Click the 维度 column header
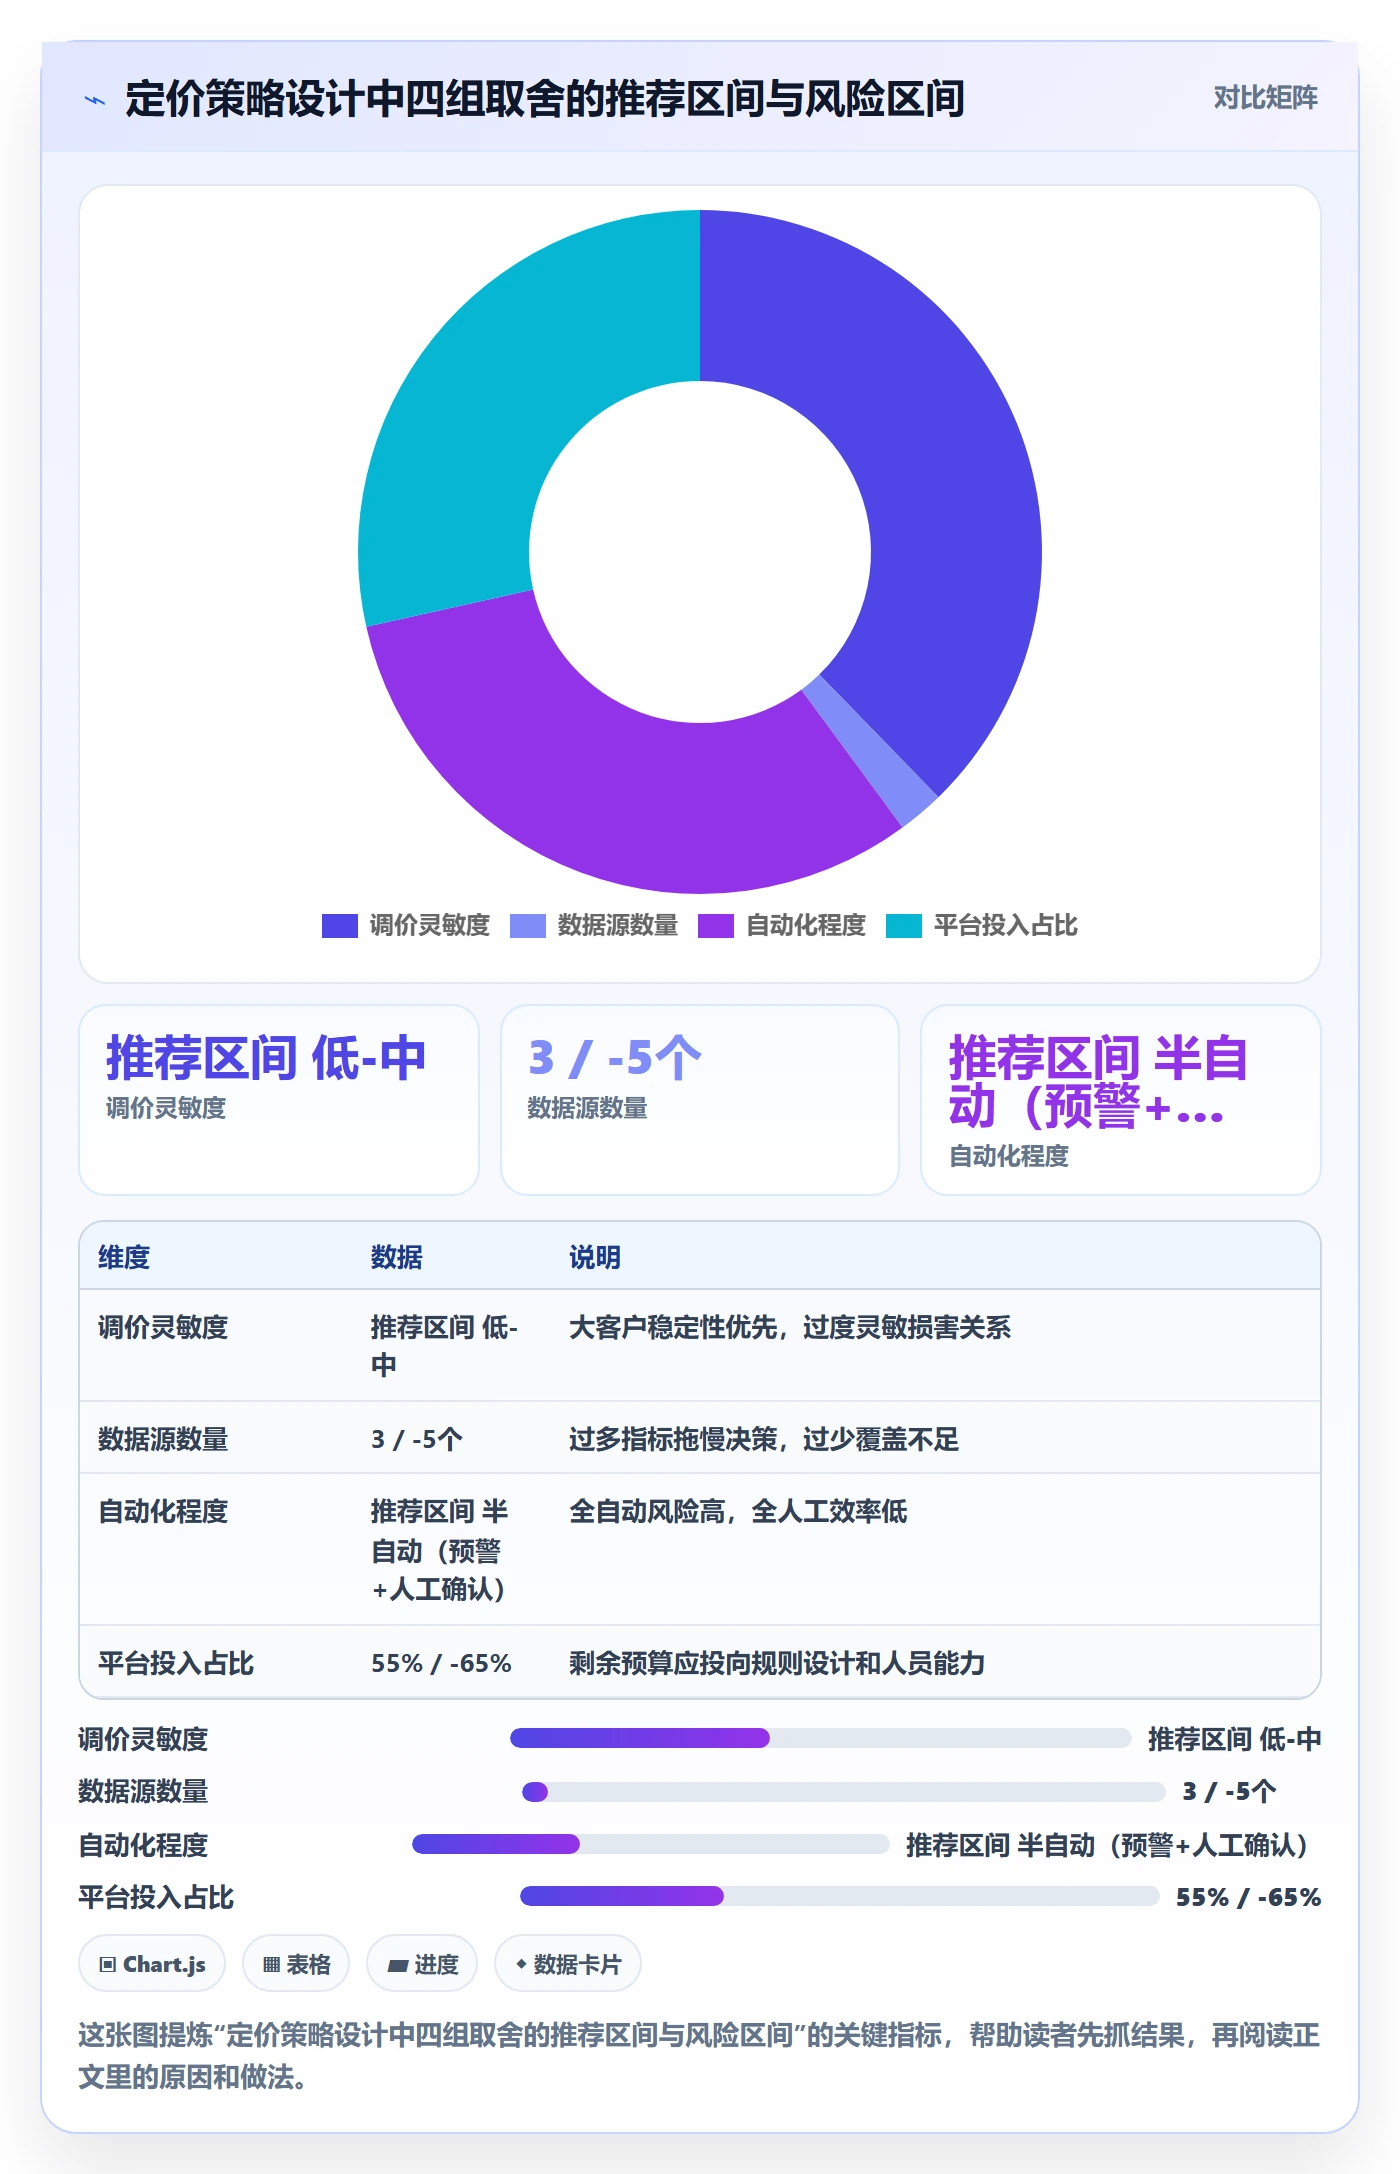 tap(124, 1257)
